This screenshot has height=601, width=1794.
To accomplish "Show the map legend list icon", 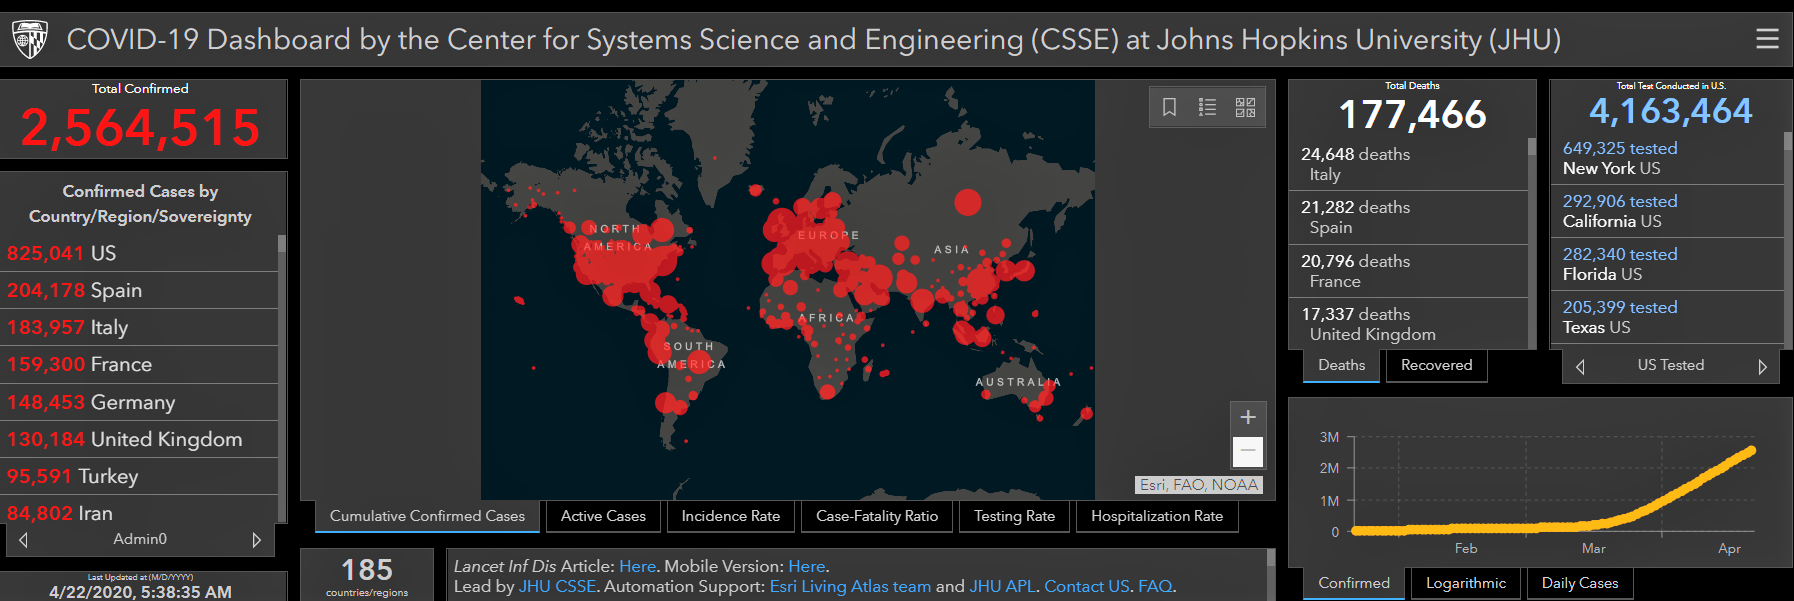I will pos(1207,107).
